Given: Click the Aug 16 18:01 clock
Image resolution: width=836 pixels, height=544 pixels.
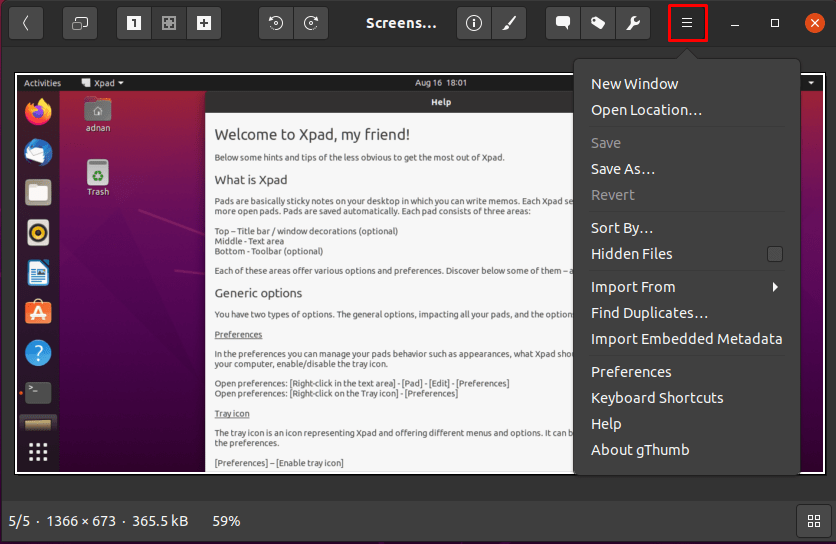Looking at the screenshot, I should (x=441, y=83).
